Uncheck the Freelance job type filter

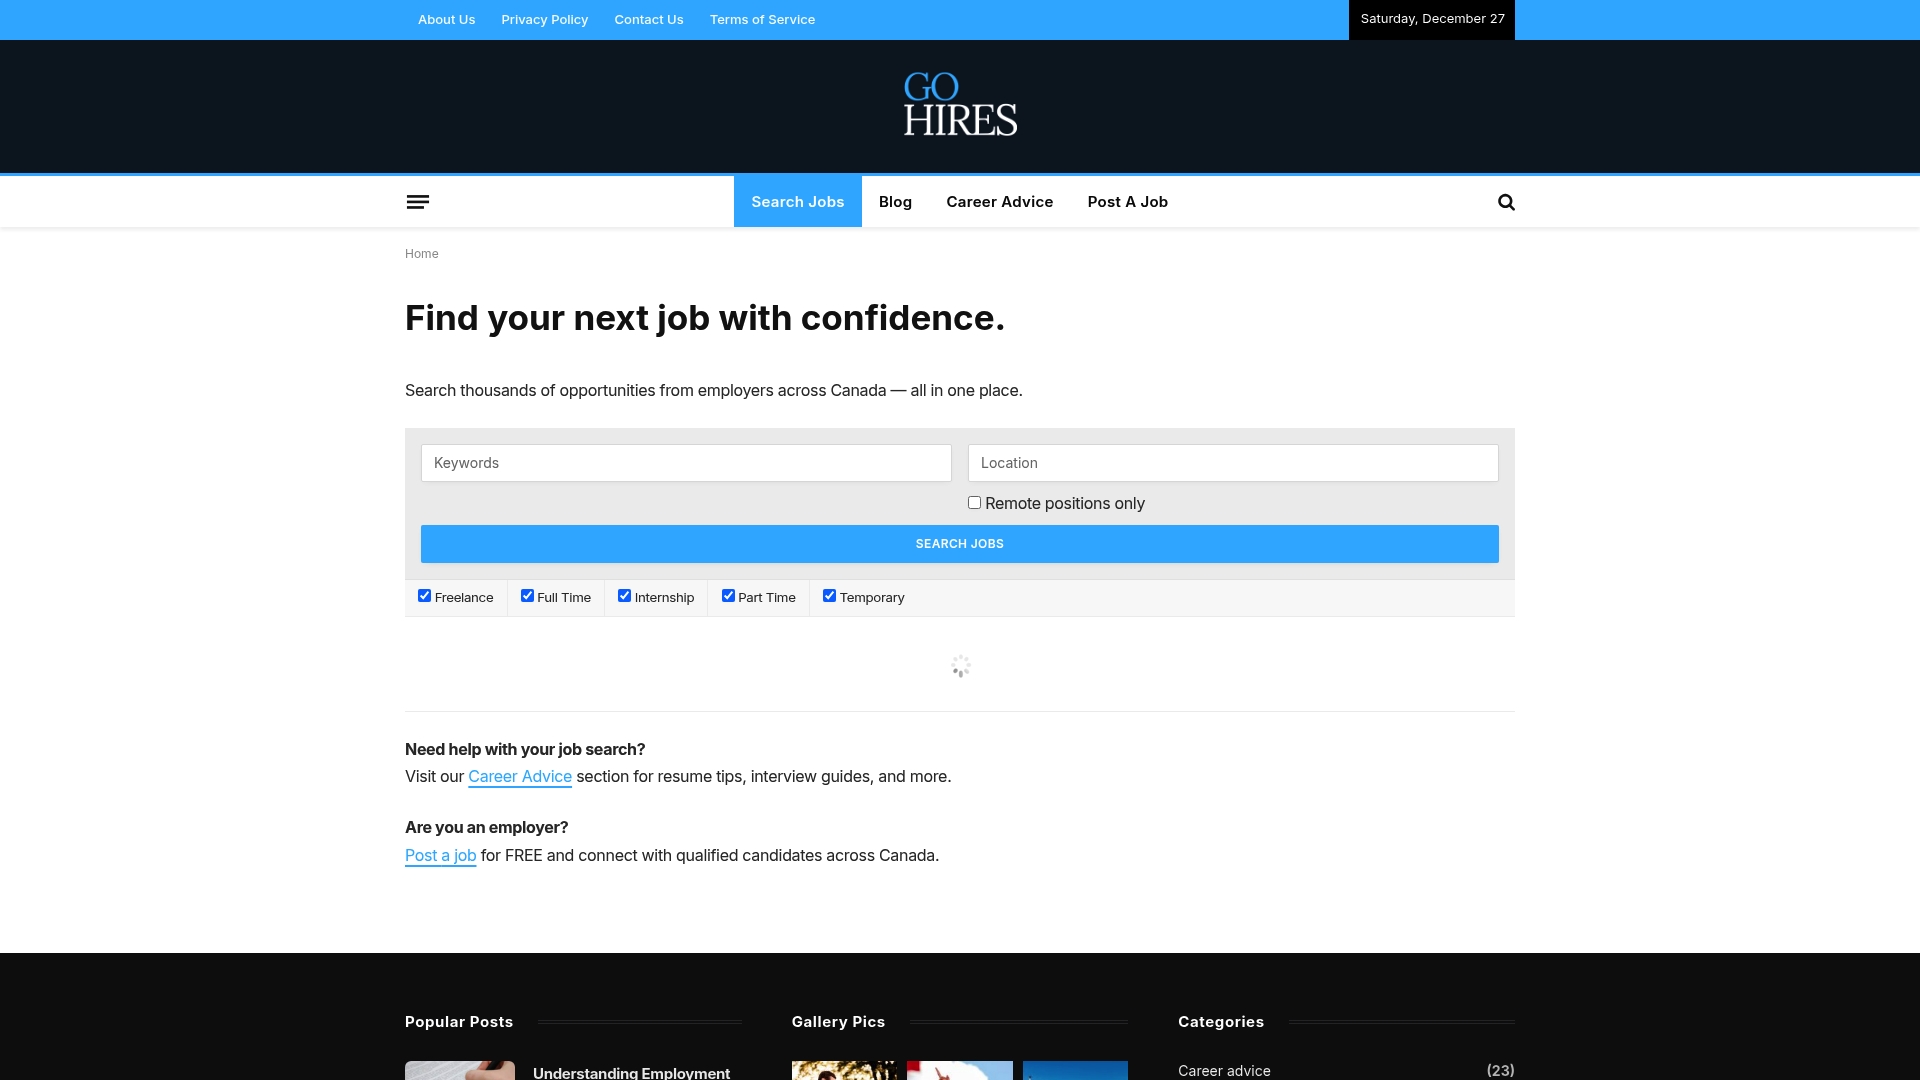(424, 595)
